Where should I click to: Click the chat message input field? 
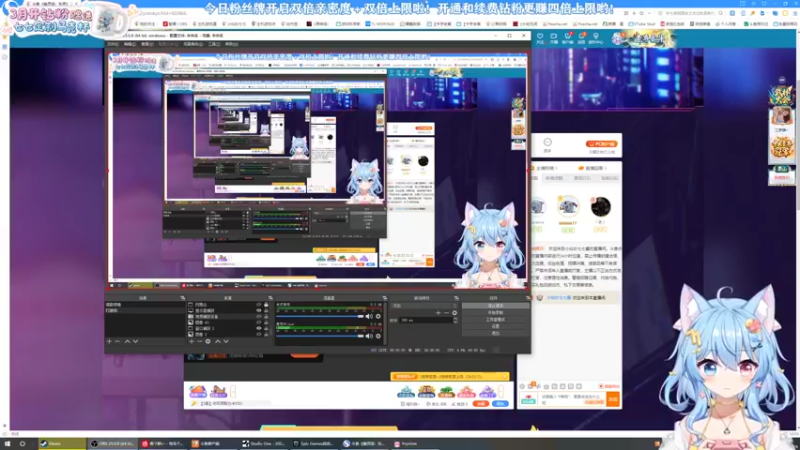(x=572, y=399)
